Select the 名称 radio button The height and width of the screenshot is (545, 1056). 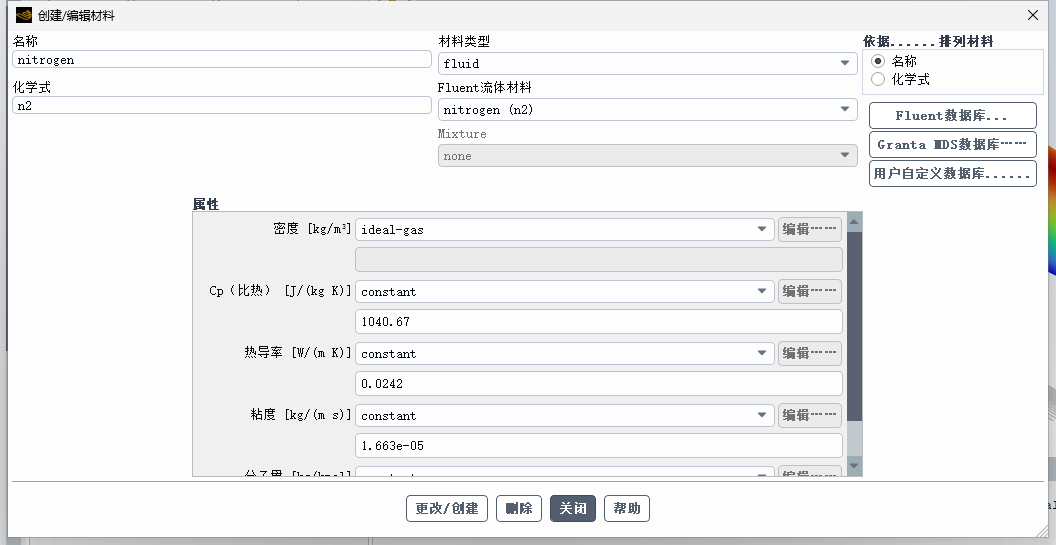click(x=878, y=61)
